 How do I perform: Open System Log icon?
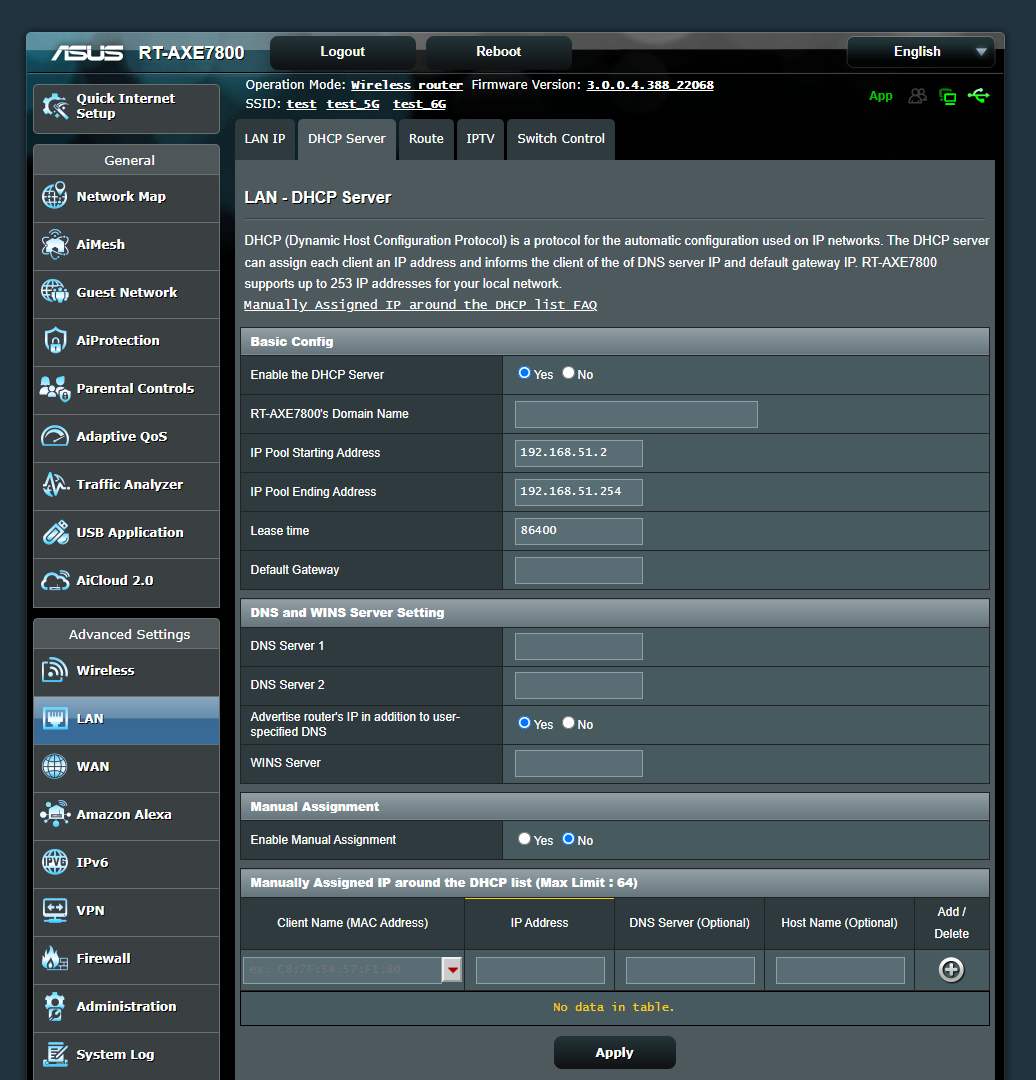click(x=55, y=1054)
